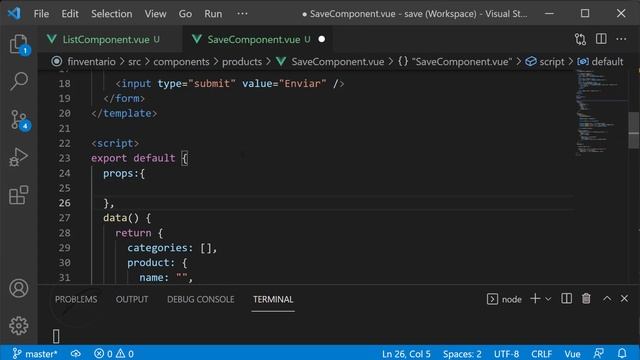The height and width of the screenshot is (360, 640).
Task: Create a new terminal with plus icon
Action: pyautogui.click(x=535, y=299)
